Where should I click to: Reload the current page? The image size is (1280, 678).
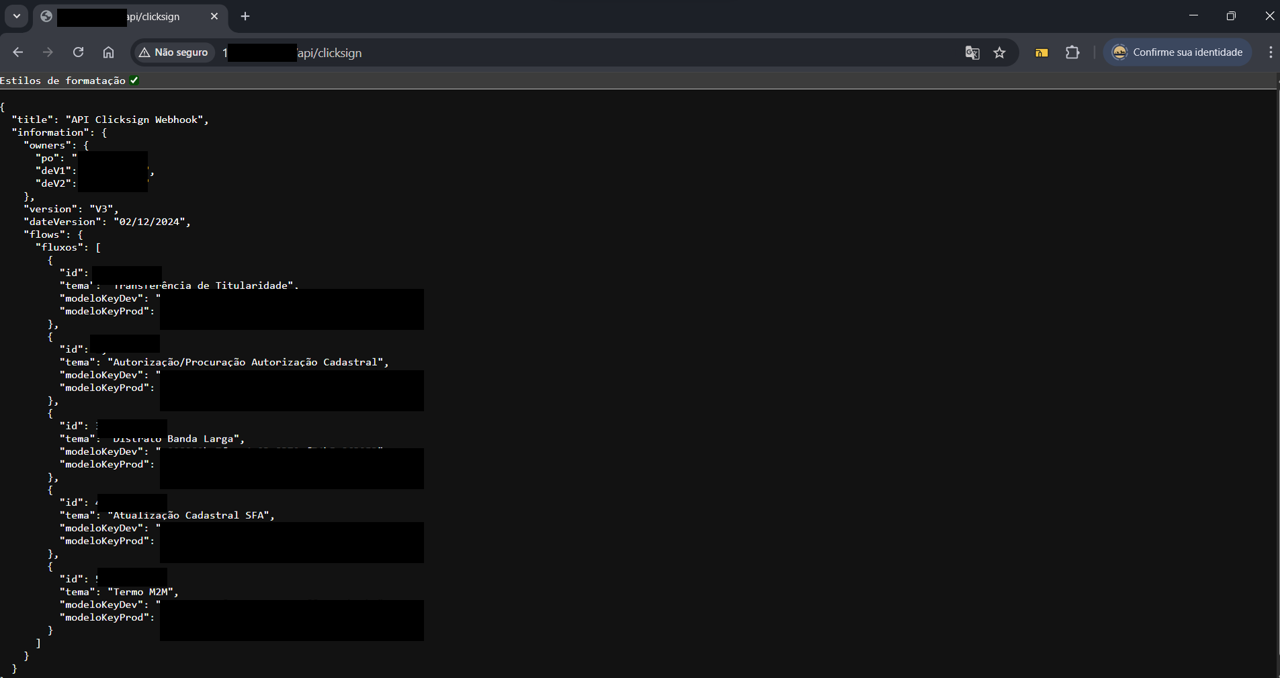[x=78, y=52]
